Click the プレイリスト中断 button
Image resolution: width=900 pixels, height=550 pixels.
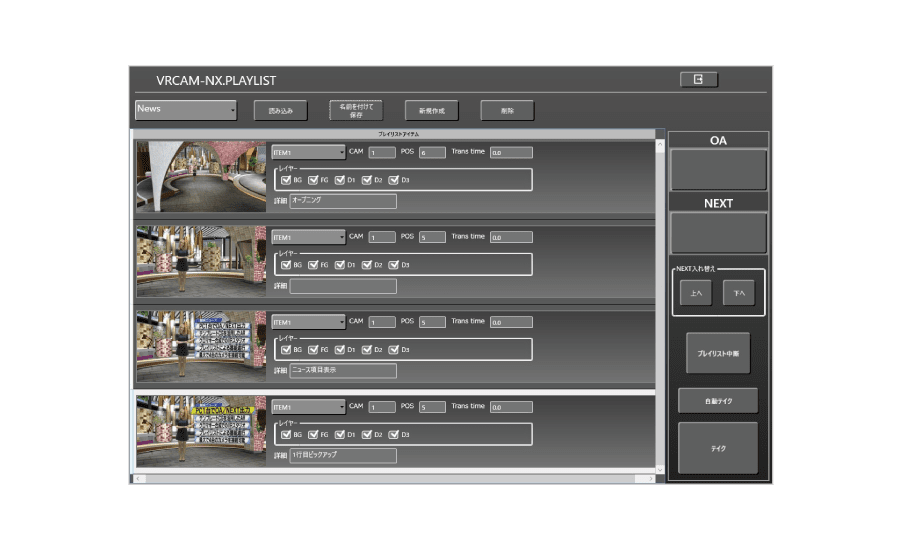tap(717, 353)
